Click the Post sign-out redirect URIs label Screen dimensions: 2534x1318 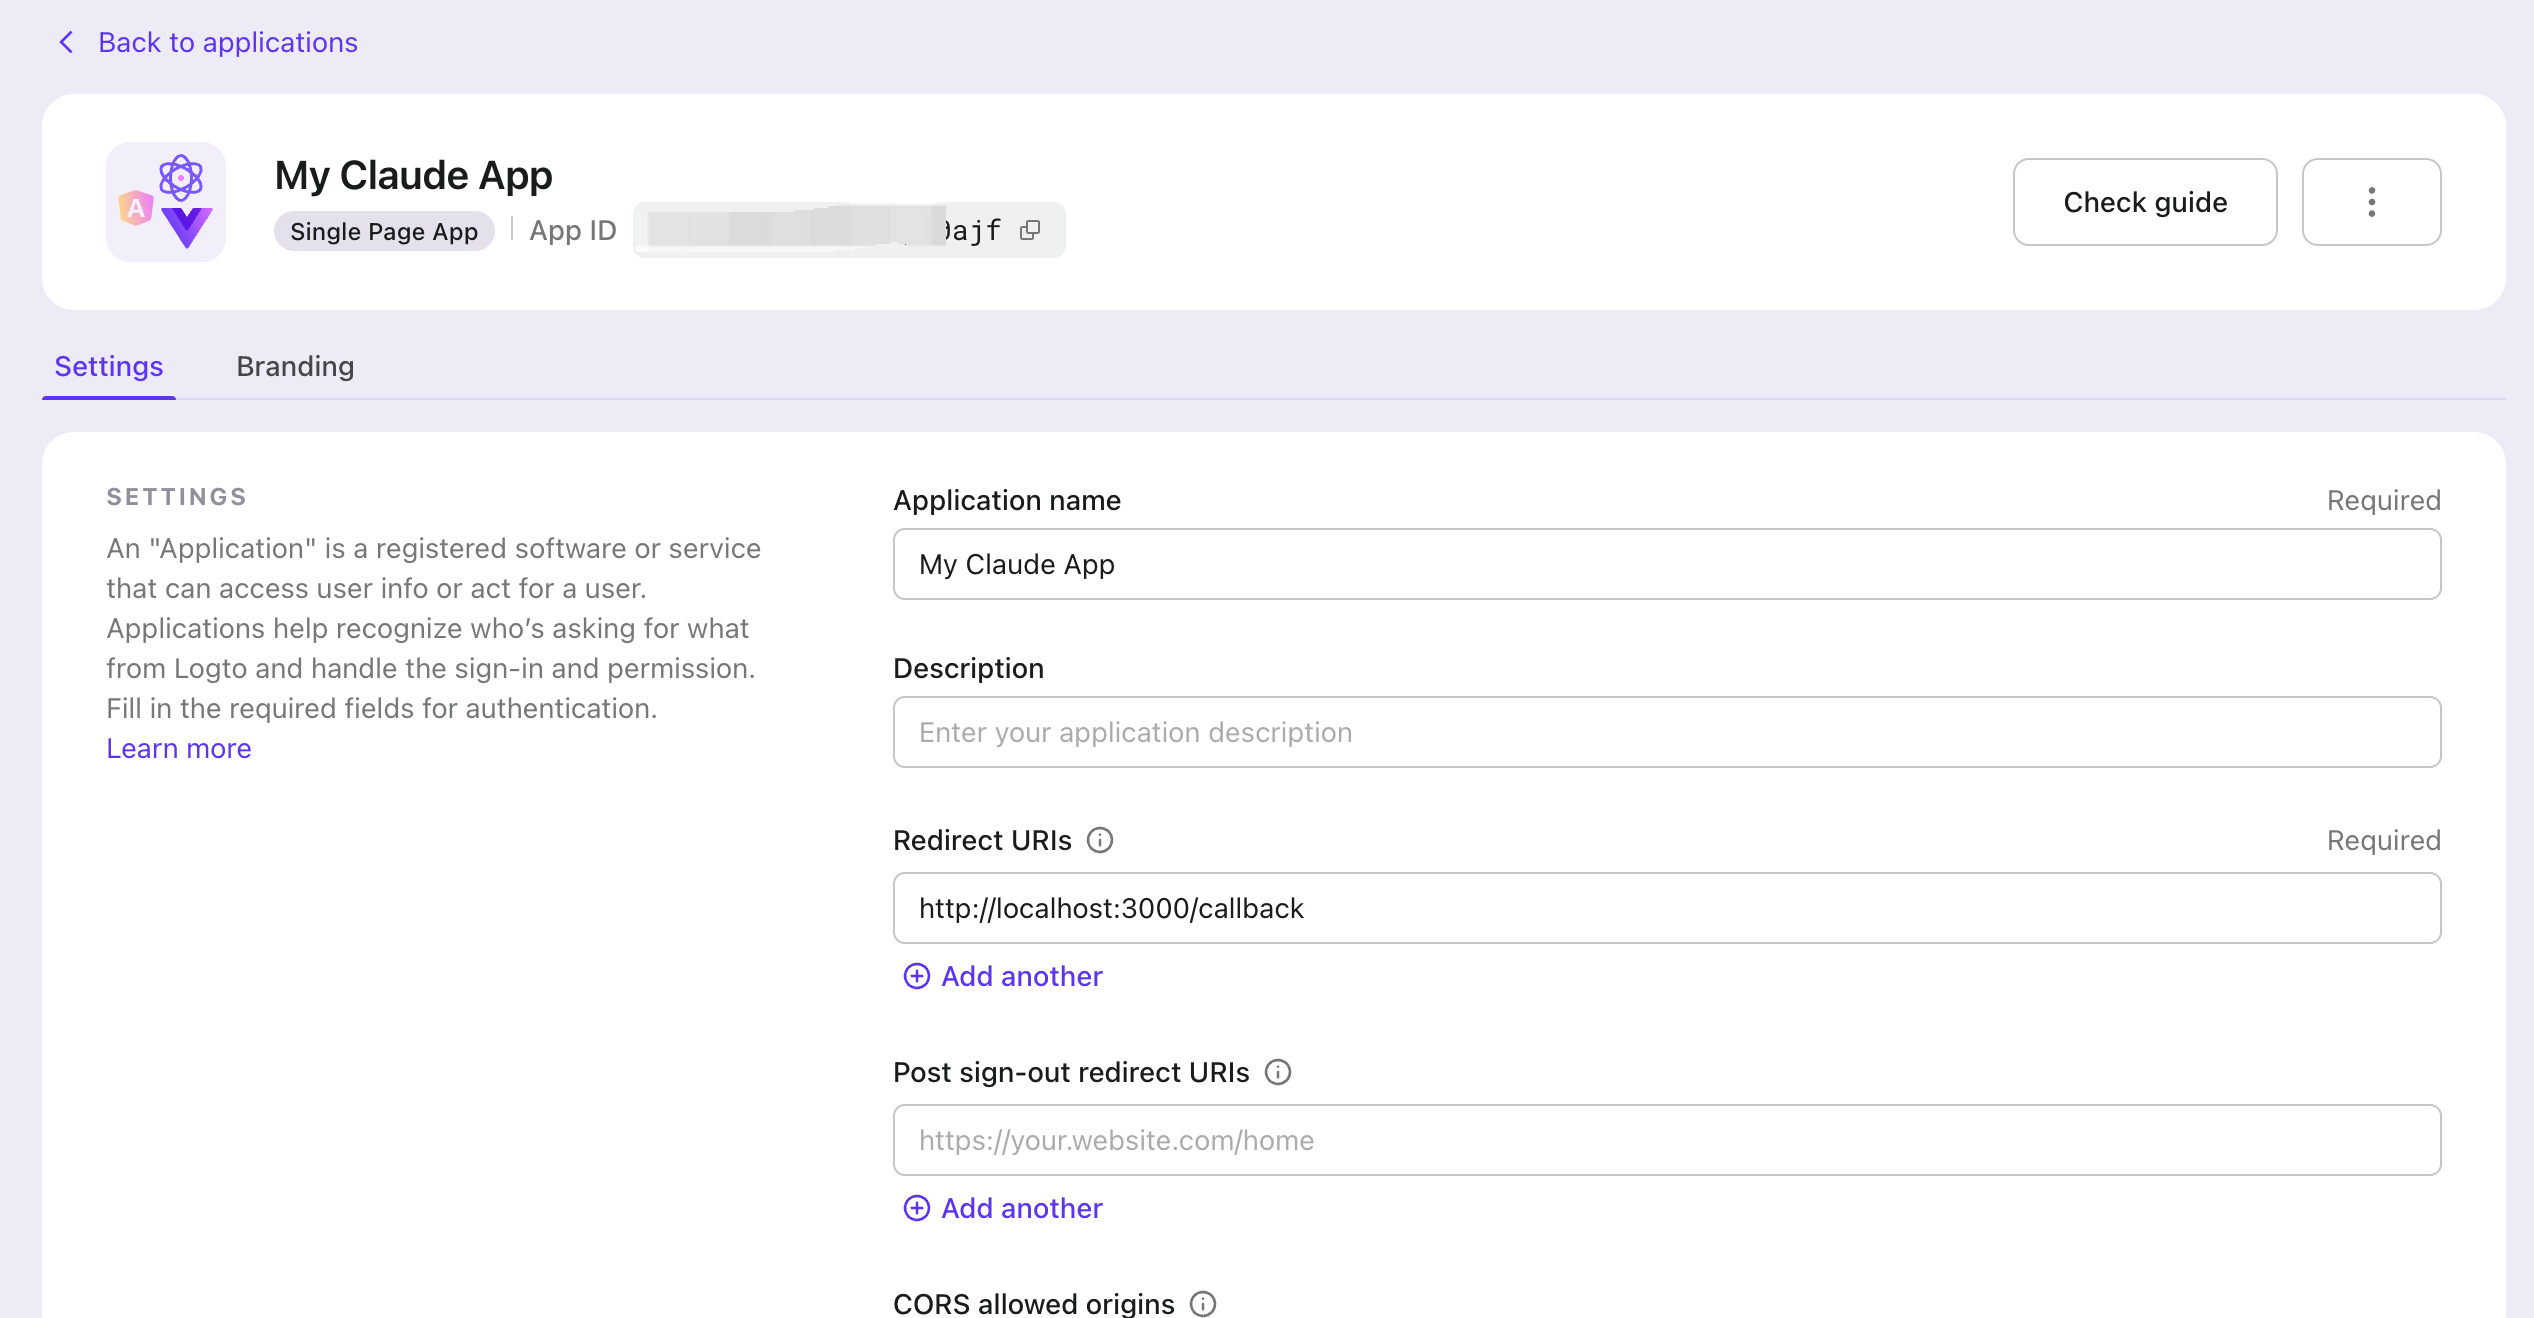(1071, 1073)
